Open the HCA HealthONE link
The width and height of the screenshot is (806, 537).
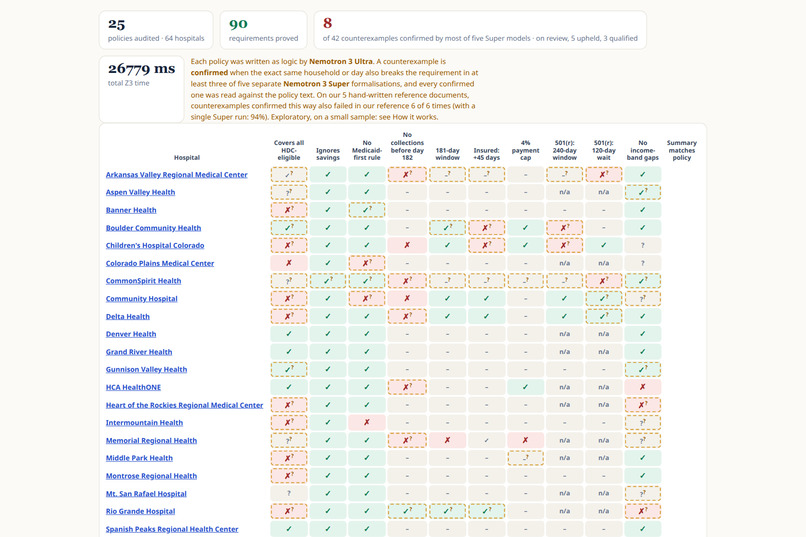click(x=133, y=387)
